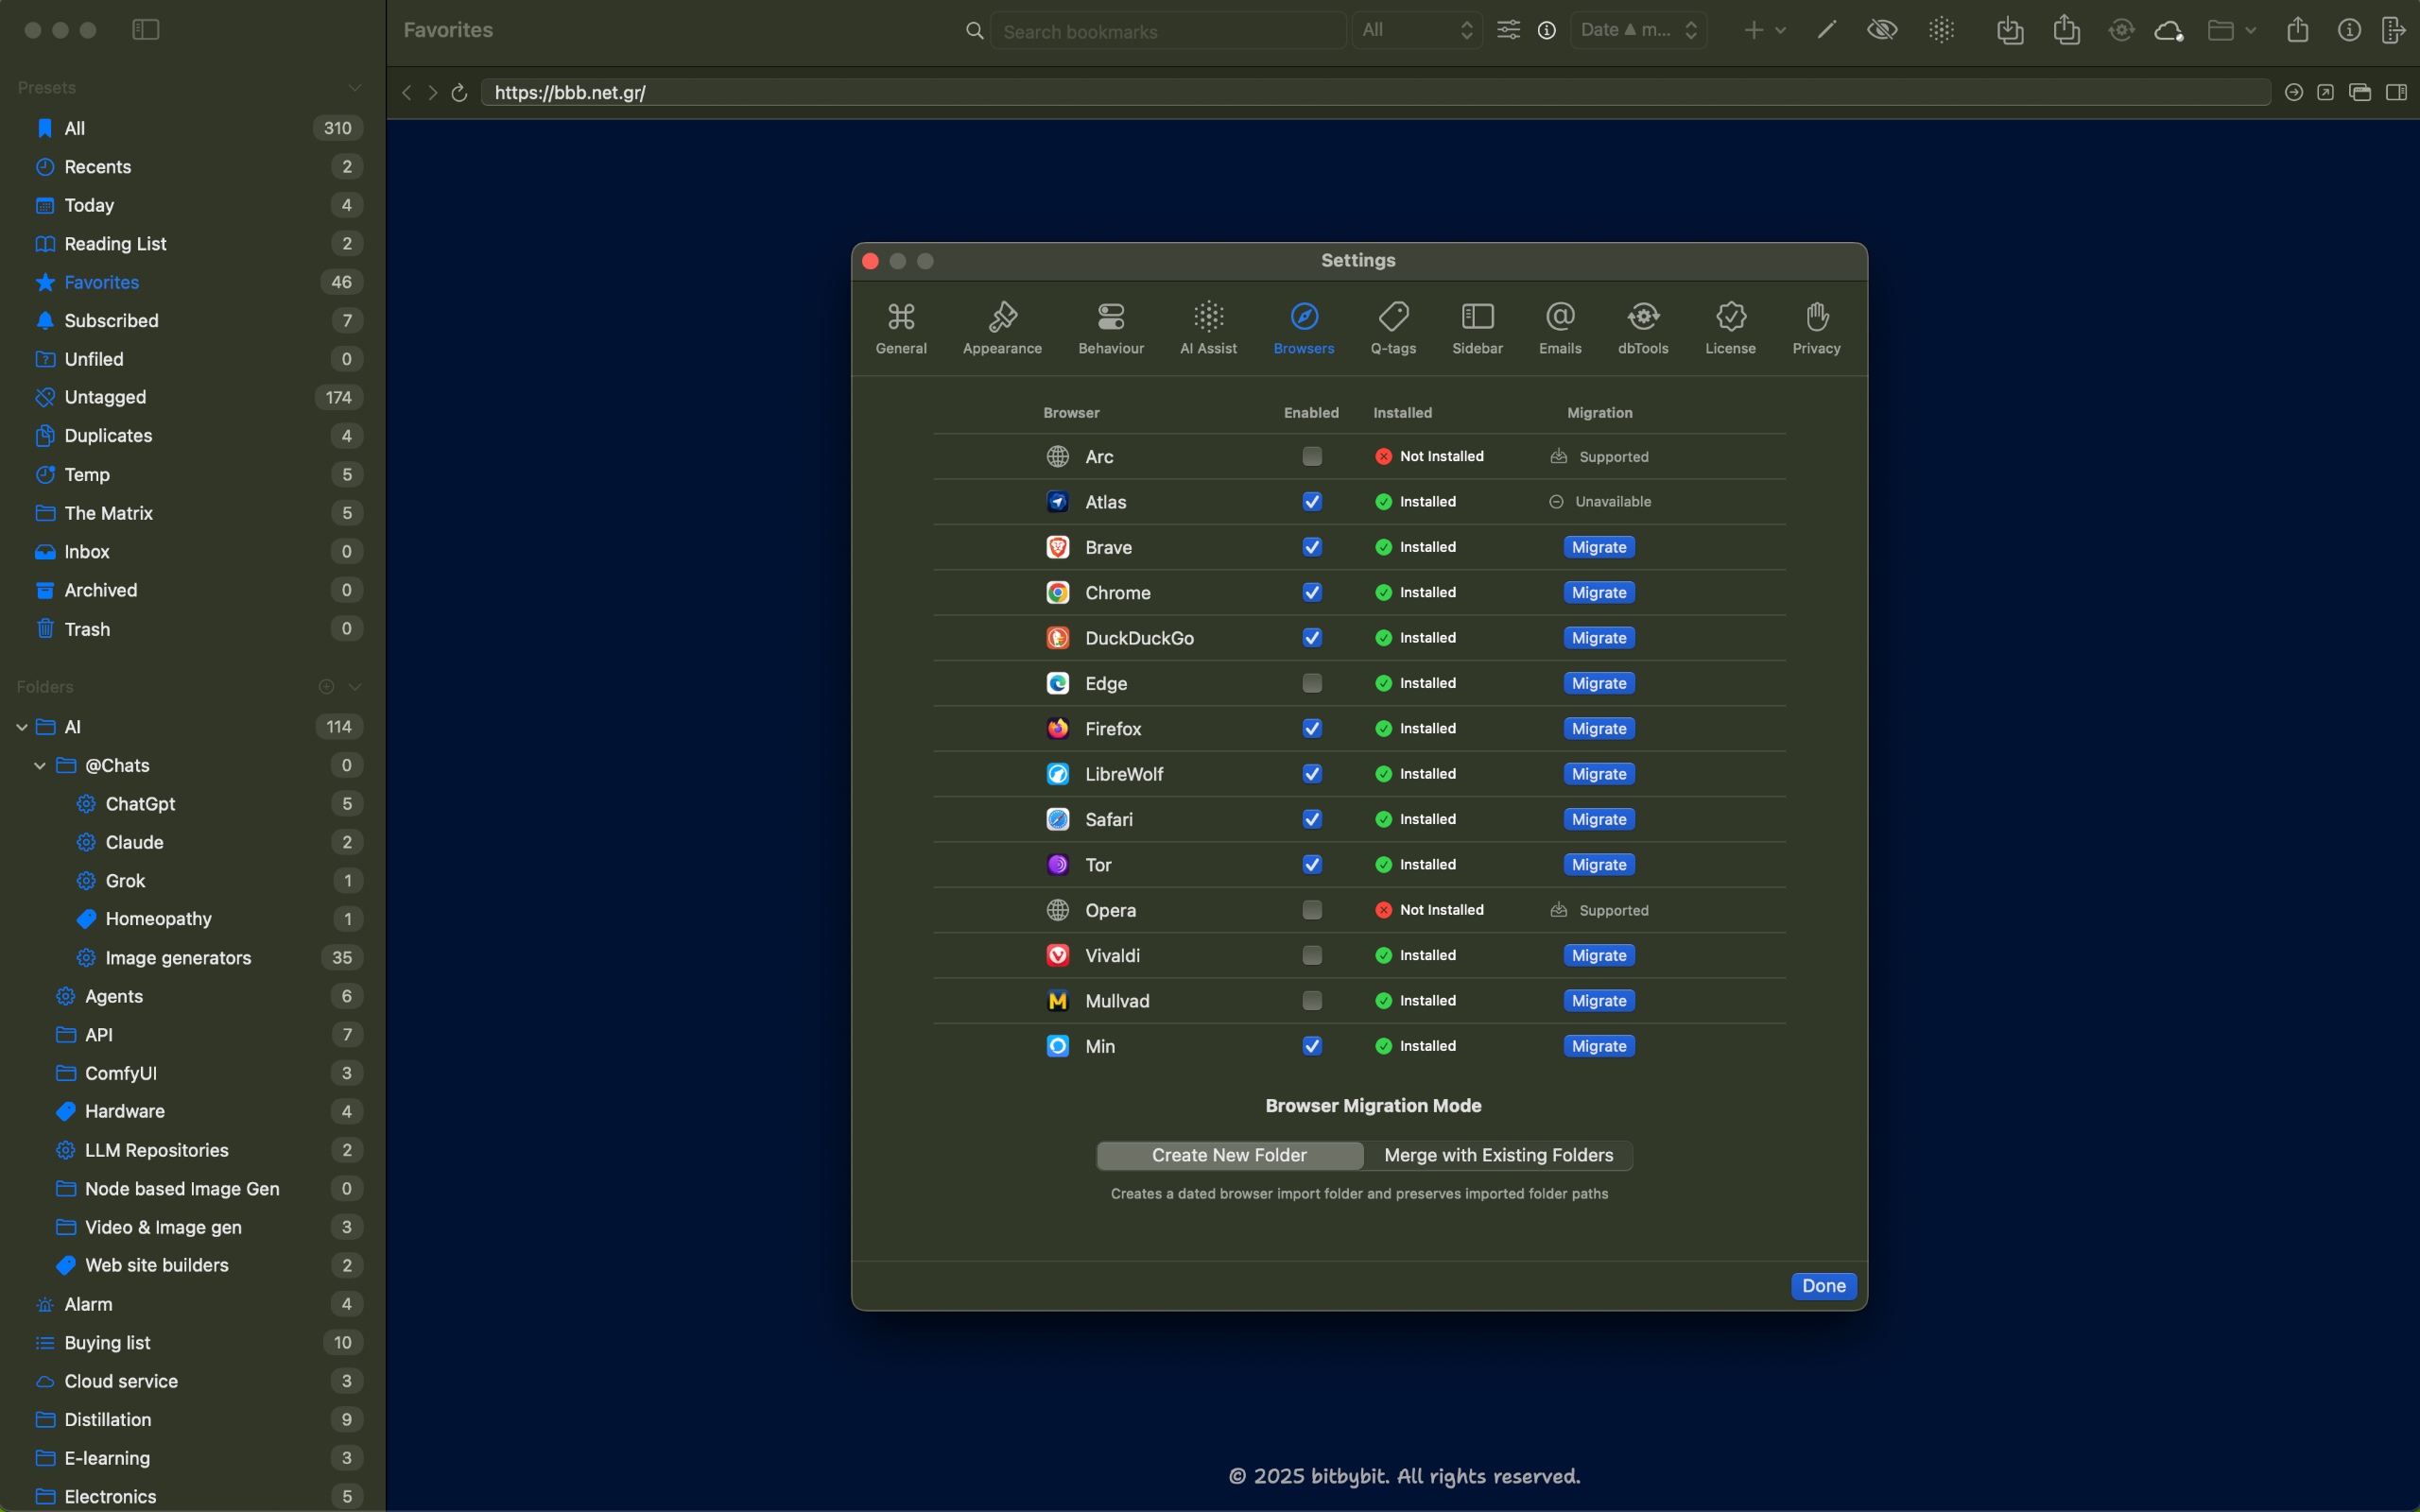Open the All filter dropdown
Viewport: 2420px width, 1512px height.
[x=1416, y=30]
